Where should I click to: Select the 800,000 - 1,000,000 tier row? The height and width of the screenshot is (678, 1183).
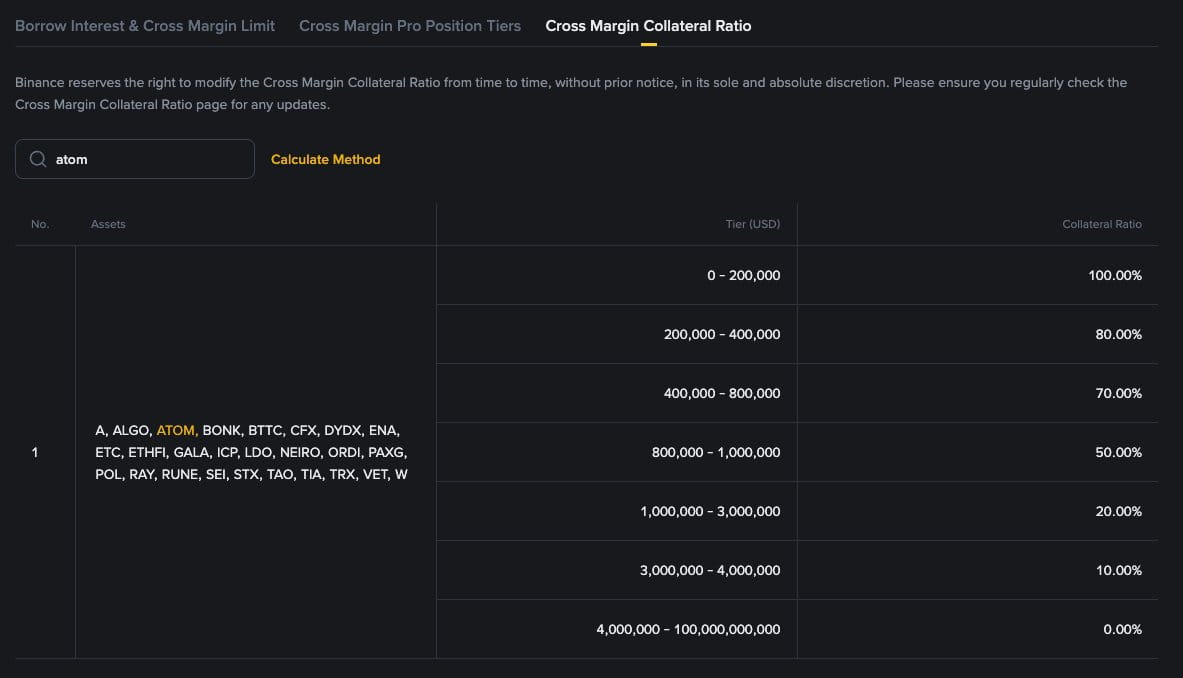tap(716, 452)
